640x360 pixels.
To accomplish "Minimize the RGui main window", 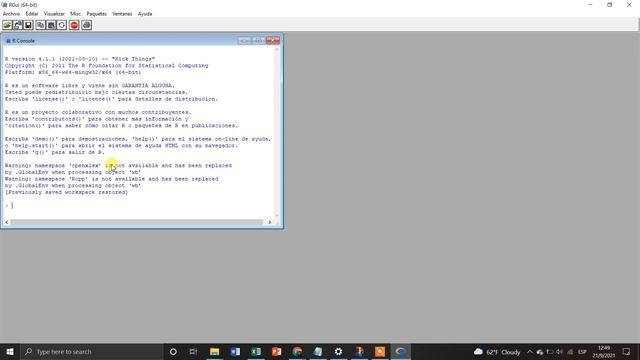I will tap(590, 5).
